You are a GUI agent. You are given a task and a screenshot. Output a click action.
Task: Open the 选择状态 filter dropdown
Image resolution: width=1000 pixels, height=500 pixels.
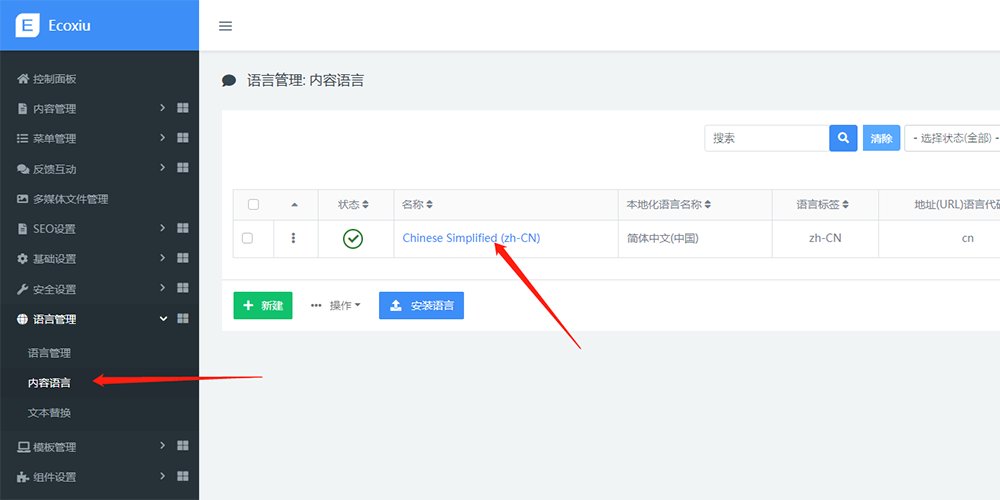point(952,138)
